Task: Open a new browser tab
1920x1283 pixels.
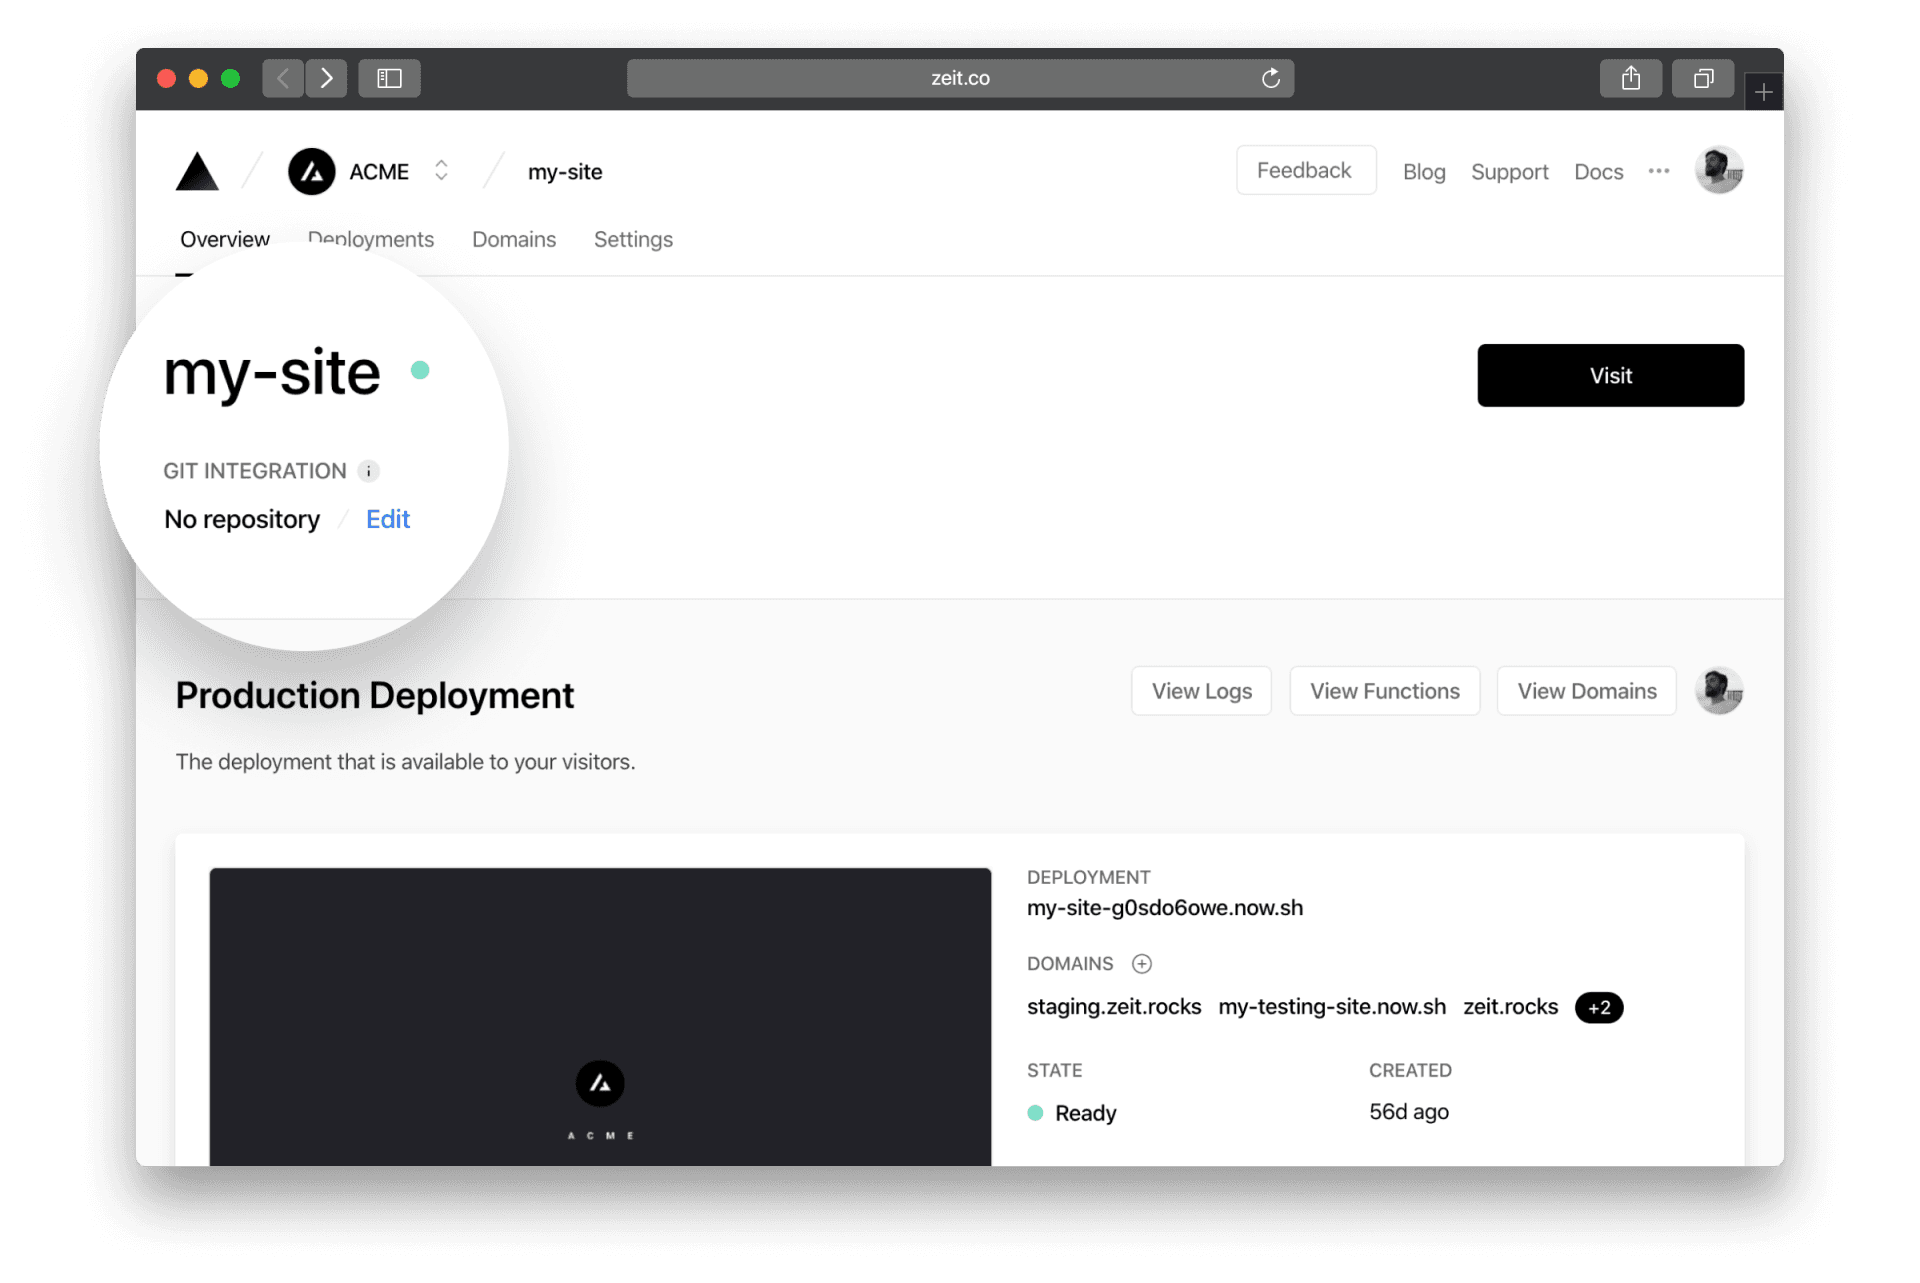Action: pos(1763,92)
